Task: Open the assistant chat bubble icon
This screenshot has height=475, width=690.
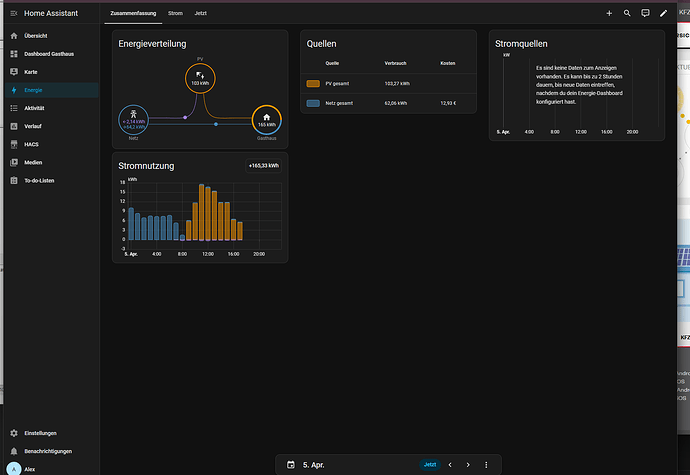Action: coord(645,14)
